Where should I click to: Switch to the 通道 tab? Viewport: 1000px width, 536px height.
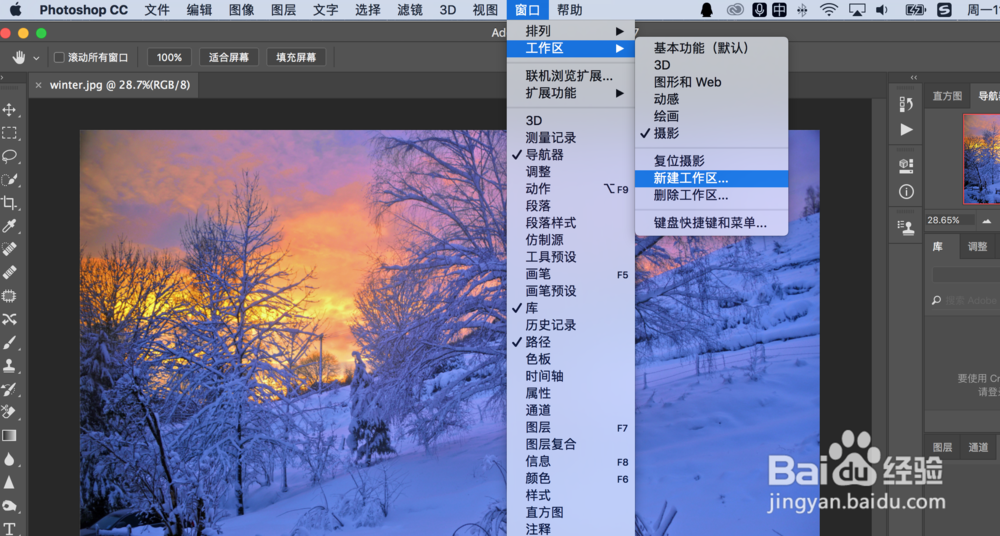tap(978, 447)
